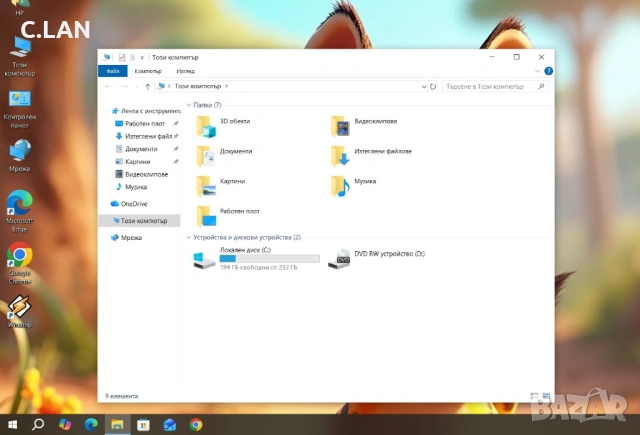Expand the ribbon with the chevron
640x435 pixels.
[x=538, y=71]
